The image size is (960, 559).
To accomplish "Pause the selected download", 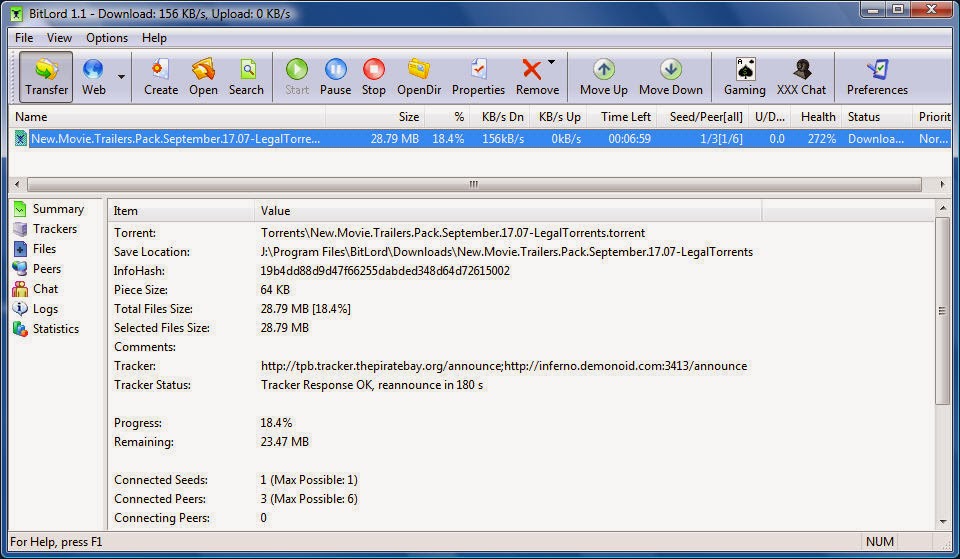I will (x=336, y=77).
